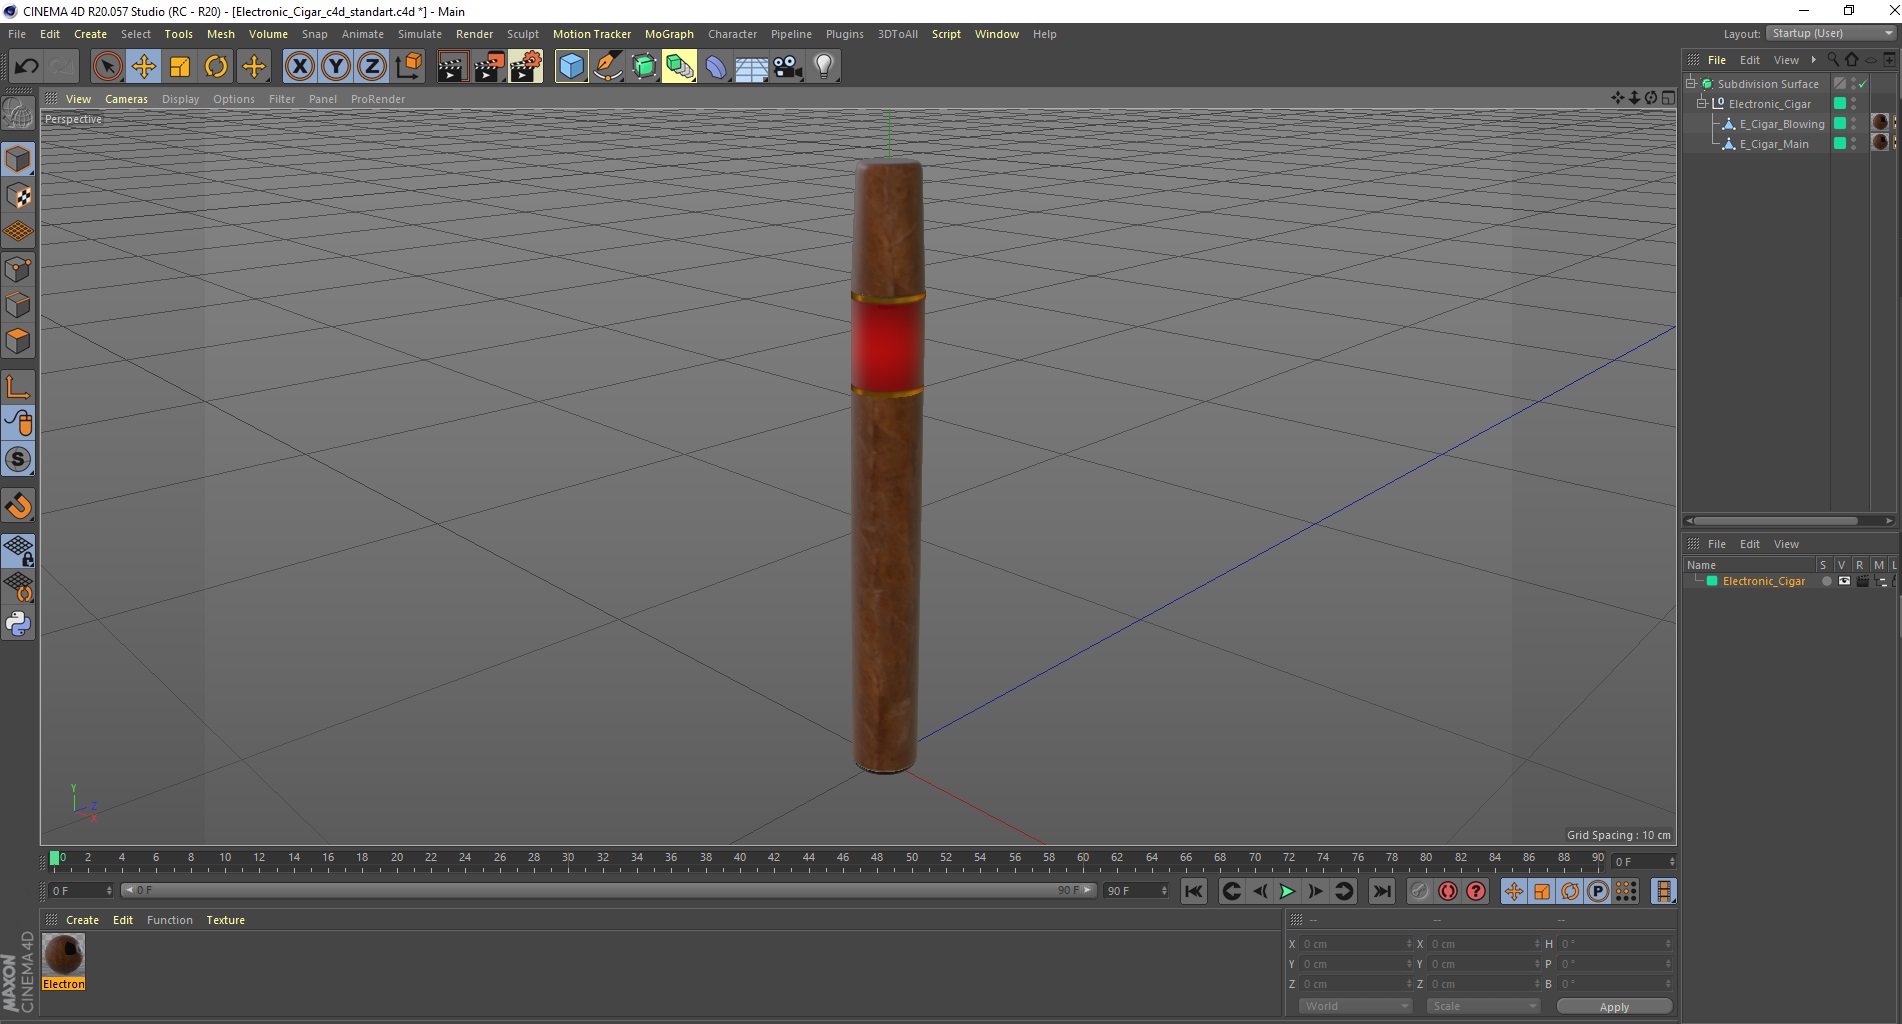
Task: Click the Apply button
Action: tap(1614, 1007)
